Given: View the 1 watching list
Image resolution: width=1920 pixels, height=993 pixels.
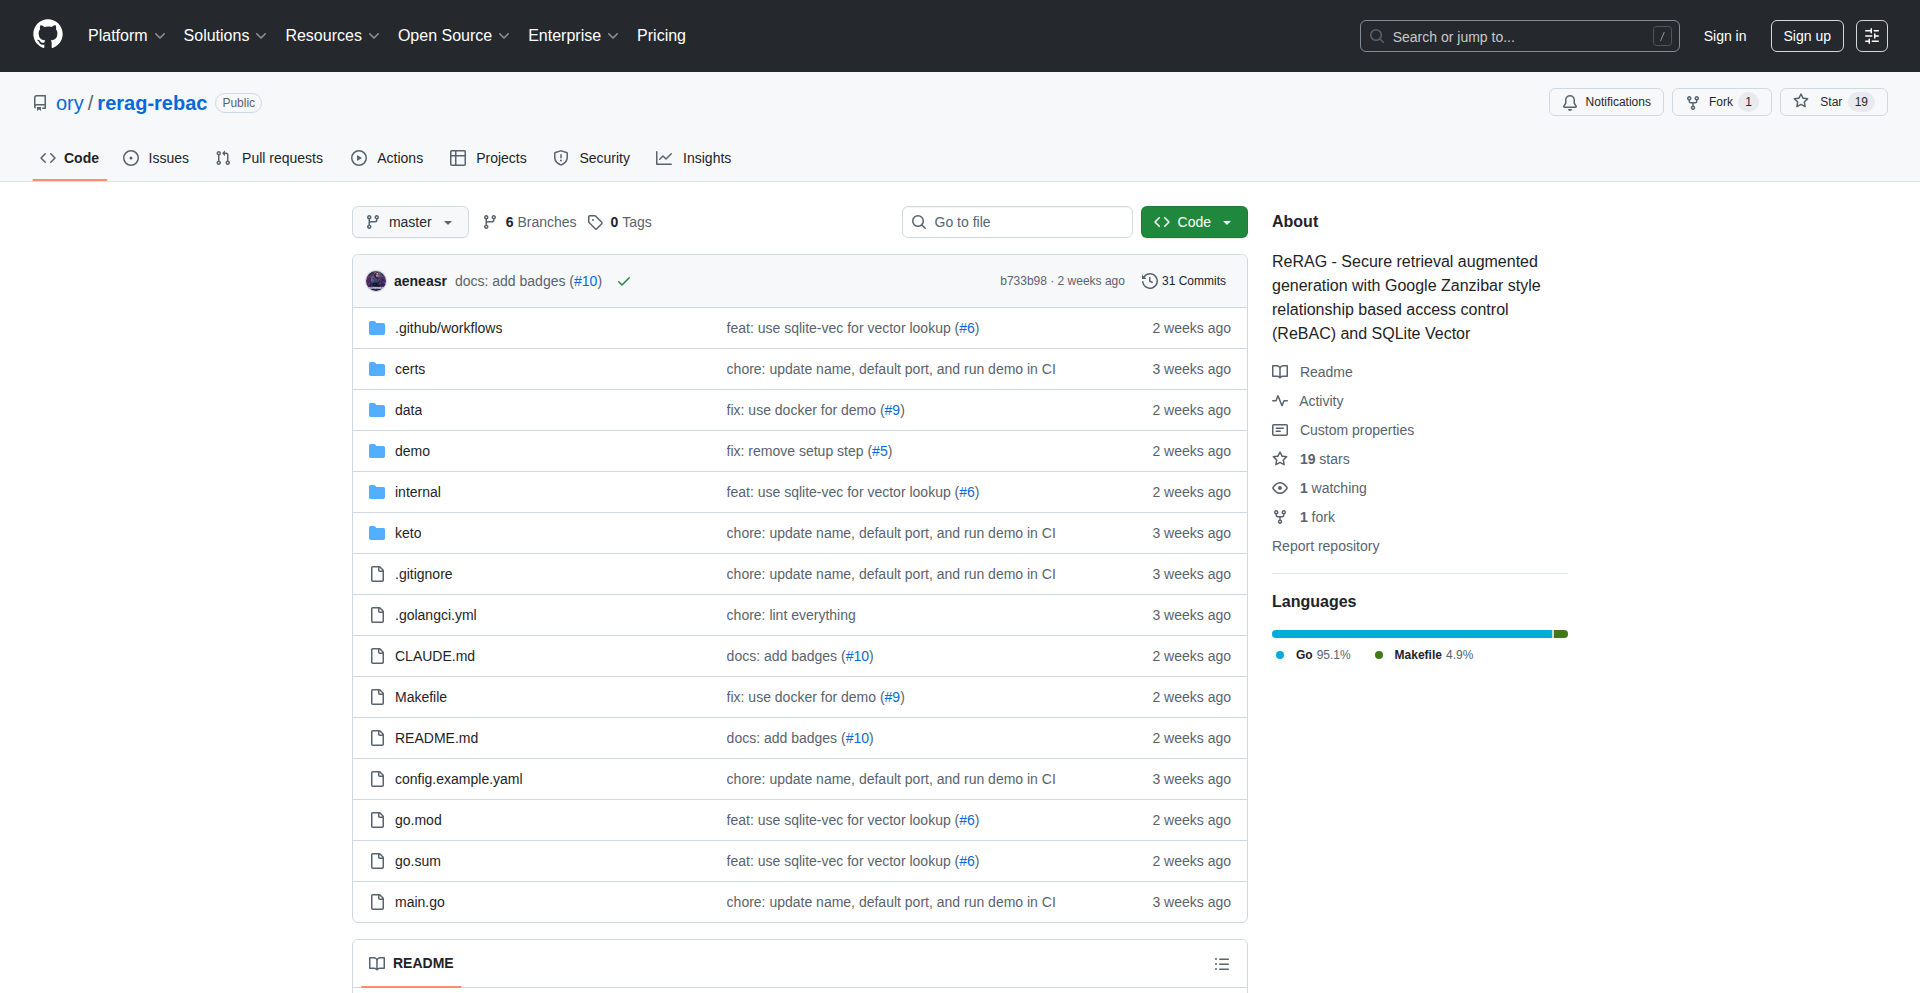Looking at the screenshot, I should pos(1332,488).
